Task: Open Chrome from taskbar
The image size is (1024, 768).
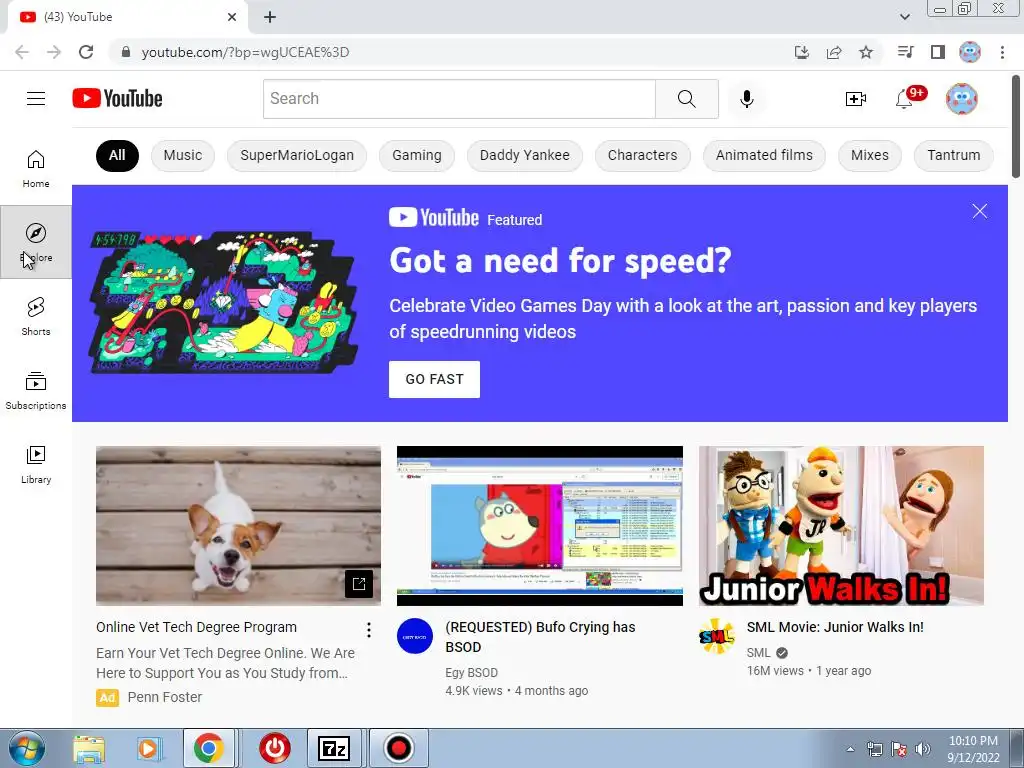Action: click(208, 748)
